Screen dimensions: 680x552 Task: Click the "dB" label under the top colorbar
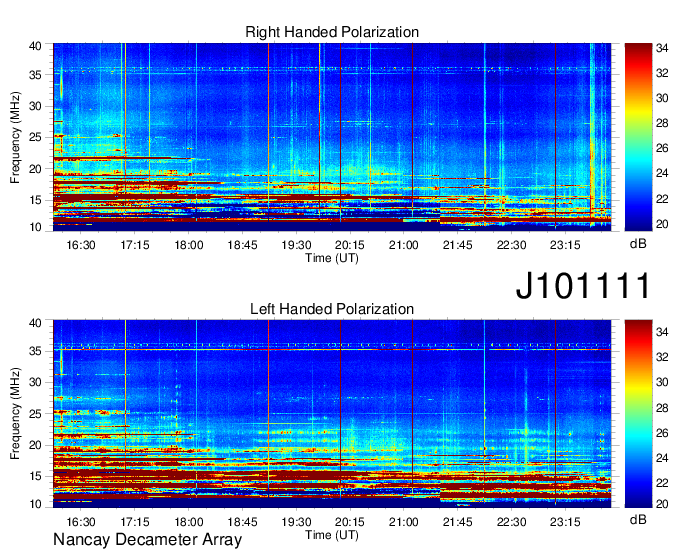[x=638, y=244]
